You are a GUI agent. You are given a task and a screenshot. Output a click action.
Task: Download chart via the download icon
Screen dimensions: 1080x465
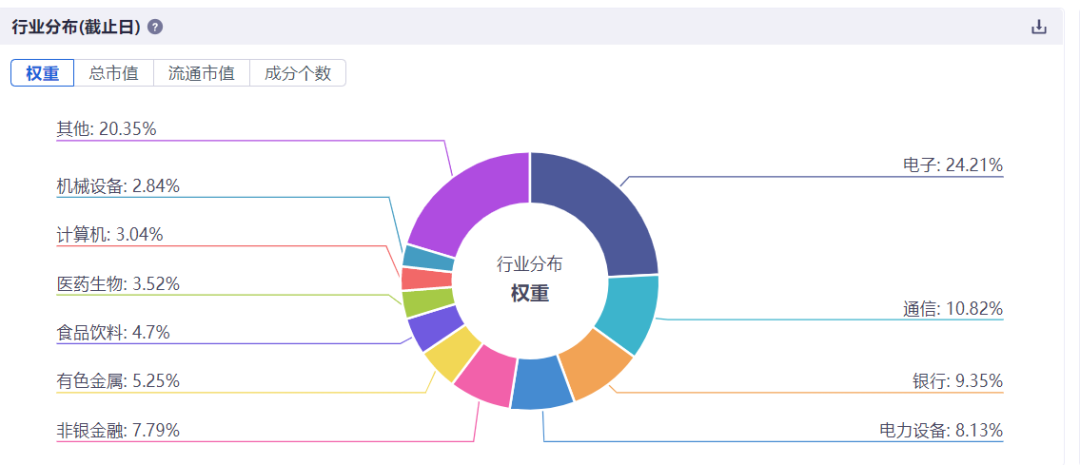(1039, 28)
